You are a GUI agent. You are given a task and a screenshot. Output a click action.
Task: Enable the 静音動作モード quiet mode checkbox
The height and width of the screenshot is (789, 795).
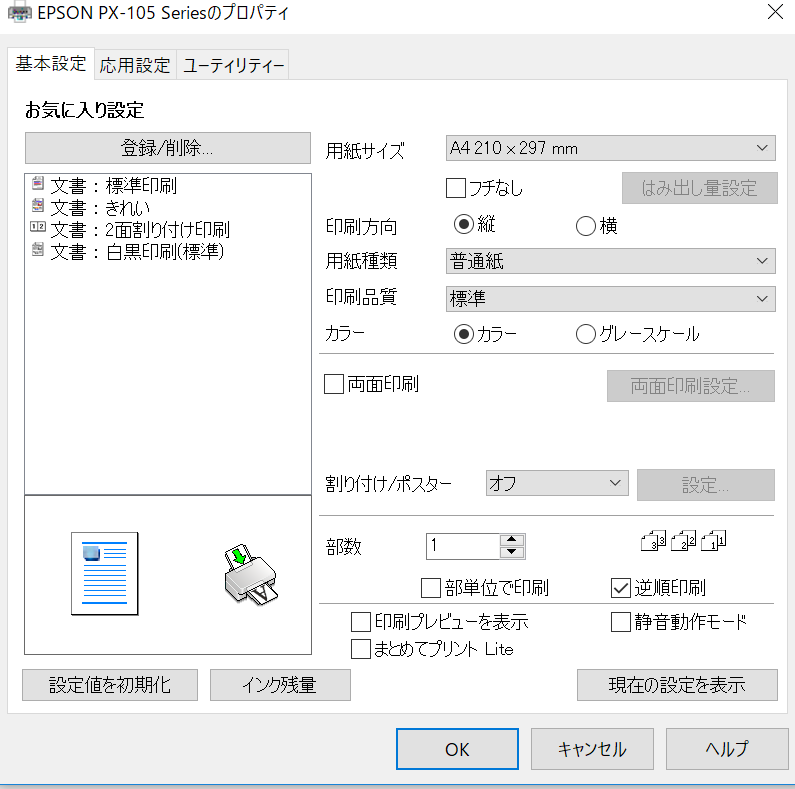(x=621, y=622)
